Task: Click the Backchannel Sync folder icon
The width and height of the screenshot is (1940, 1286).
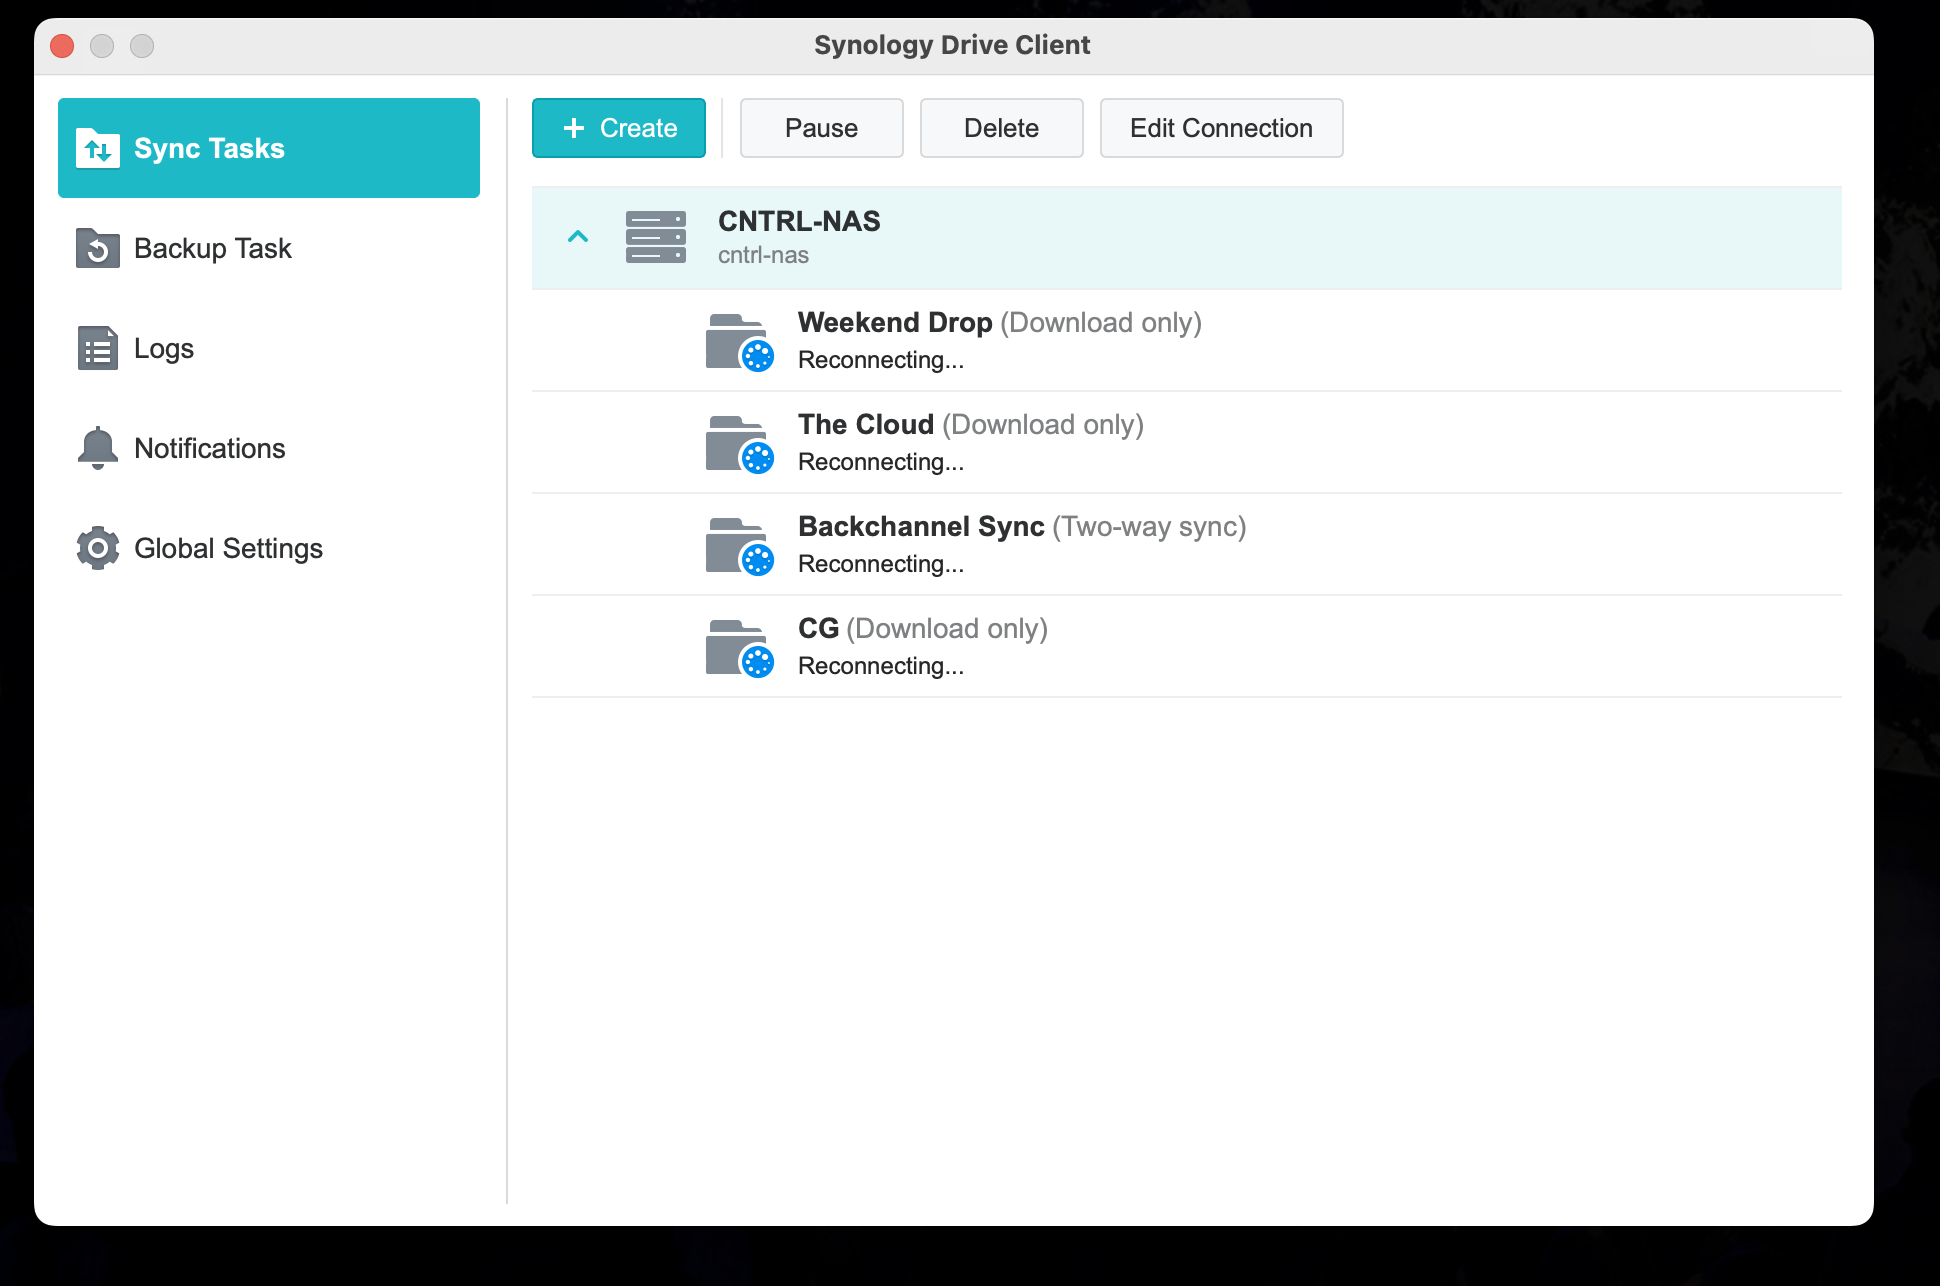Action: point(739,546)
